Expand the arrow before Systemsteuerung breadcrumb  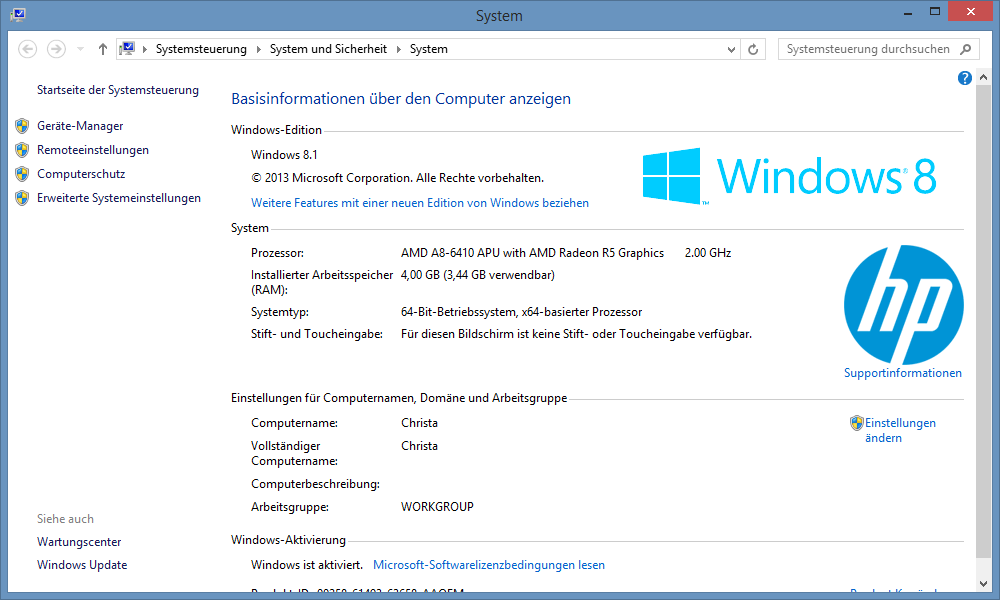(145, 49)
